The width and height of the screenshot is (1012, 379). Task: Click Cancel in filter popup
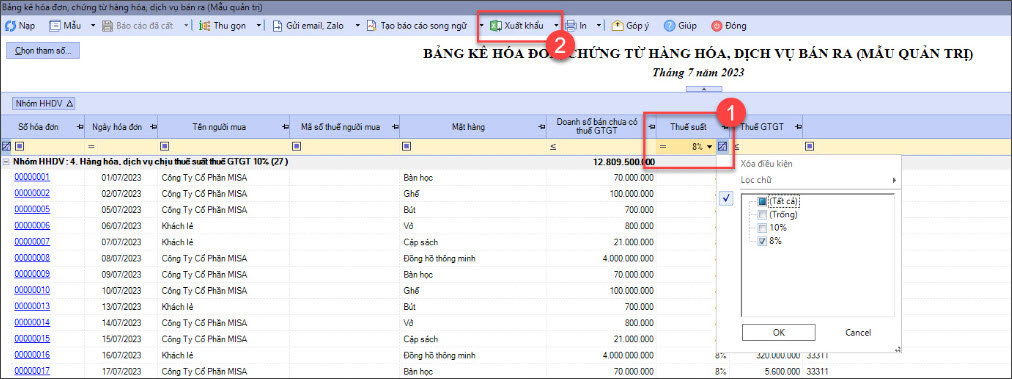tap(858, 332)
